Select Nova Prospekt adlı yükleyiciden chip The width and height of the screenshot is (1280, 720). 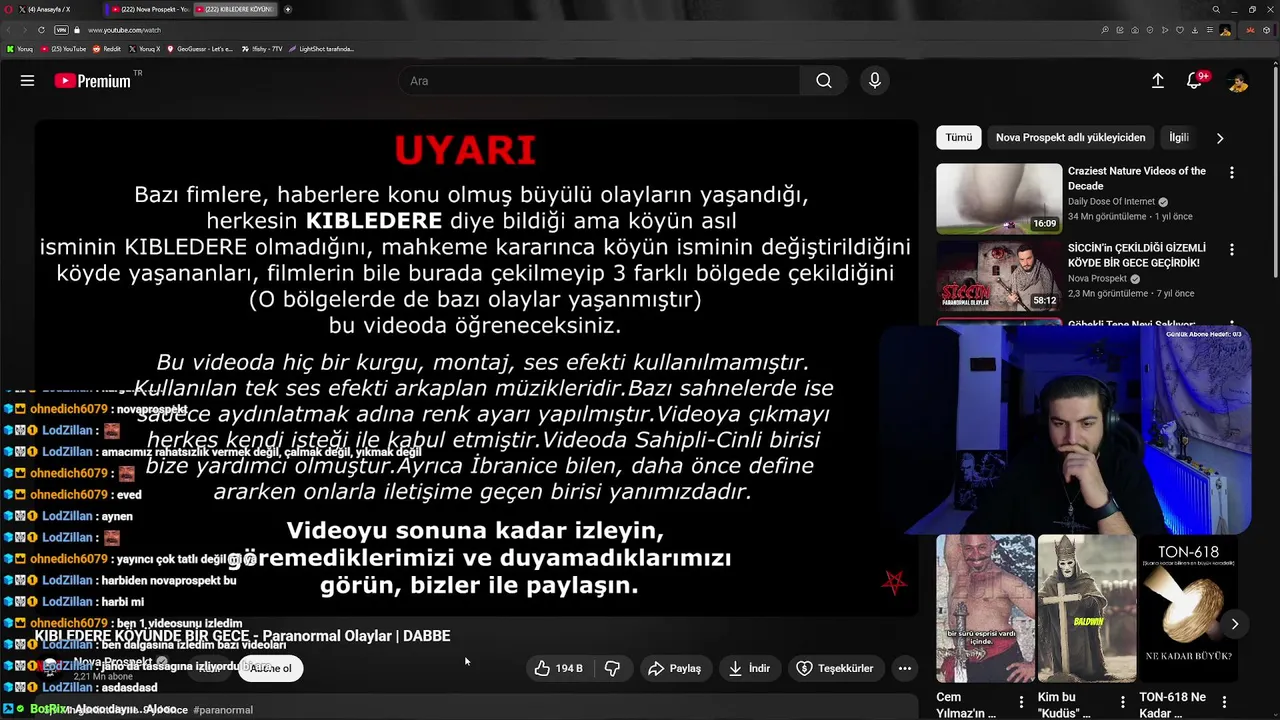[x=1071, y=137]
